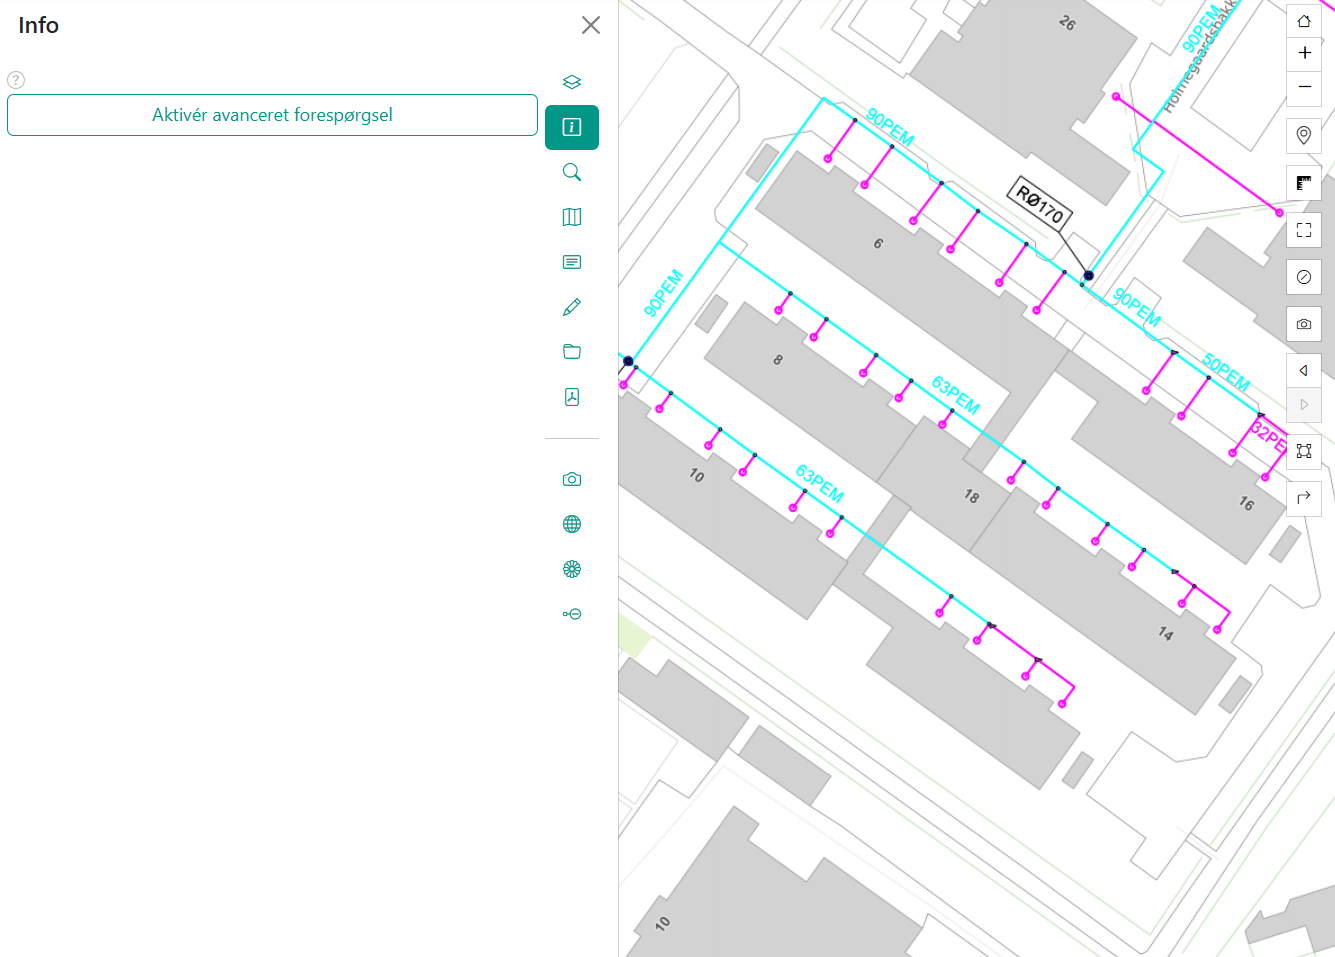Click Aktivér avanceret forespørgsel button
The image size is (1335, 957).
(x=272, y=115)
